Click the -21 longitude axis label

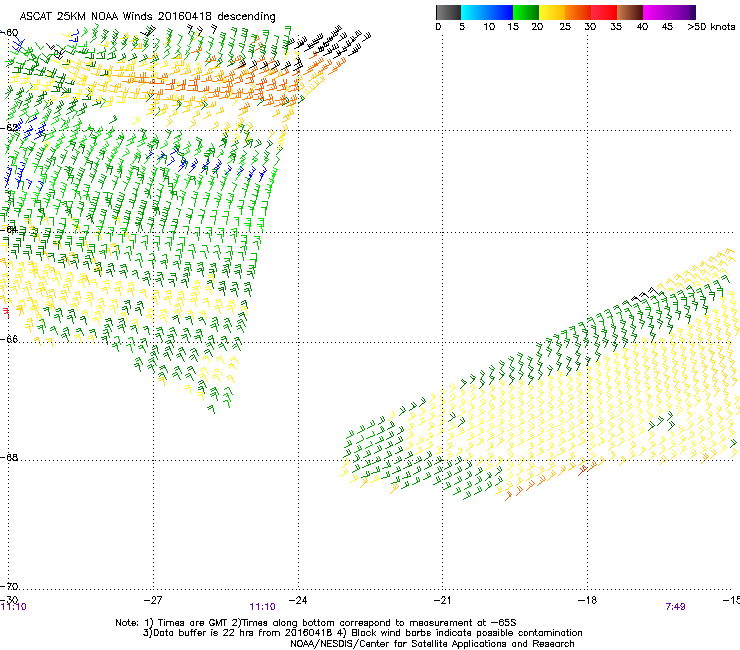442,600
